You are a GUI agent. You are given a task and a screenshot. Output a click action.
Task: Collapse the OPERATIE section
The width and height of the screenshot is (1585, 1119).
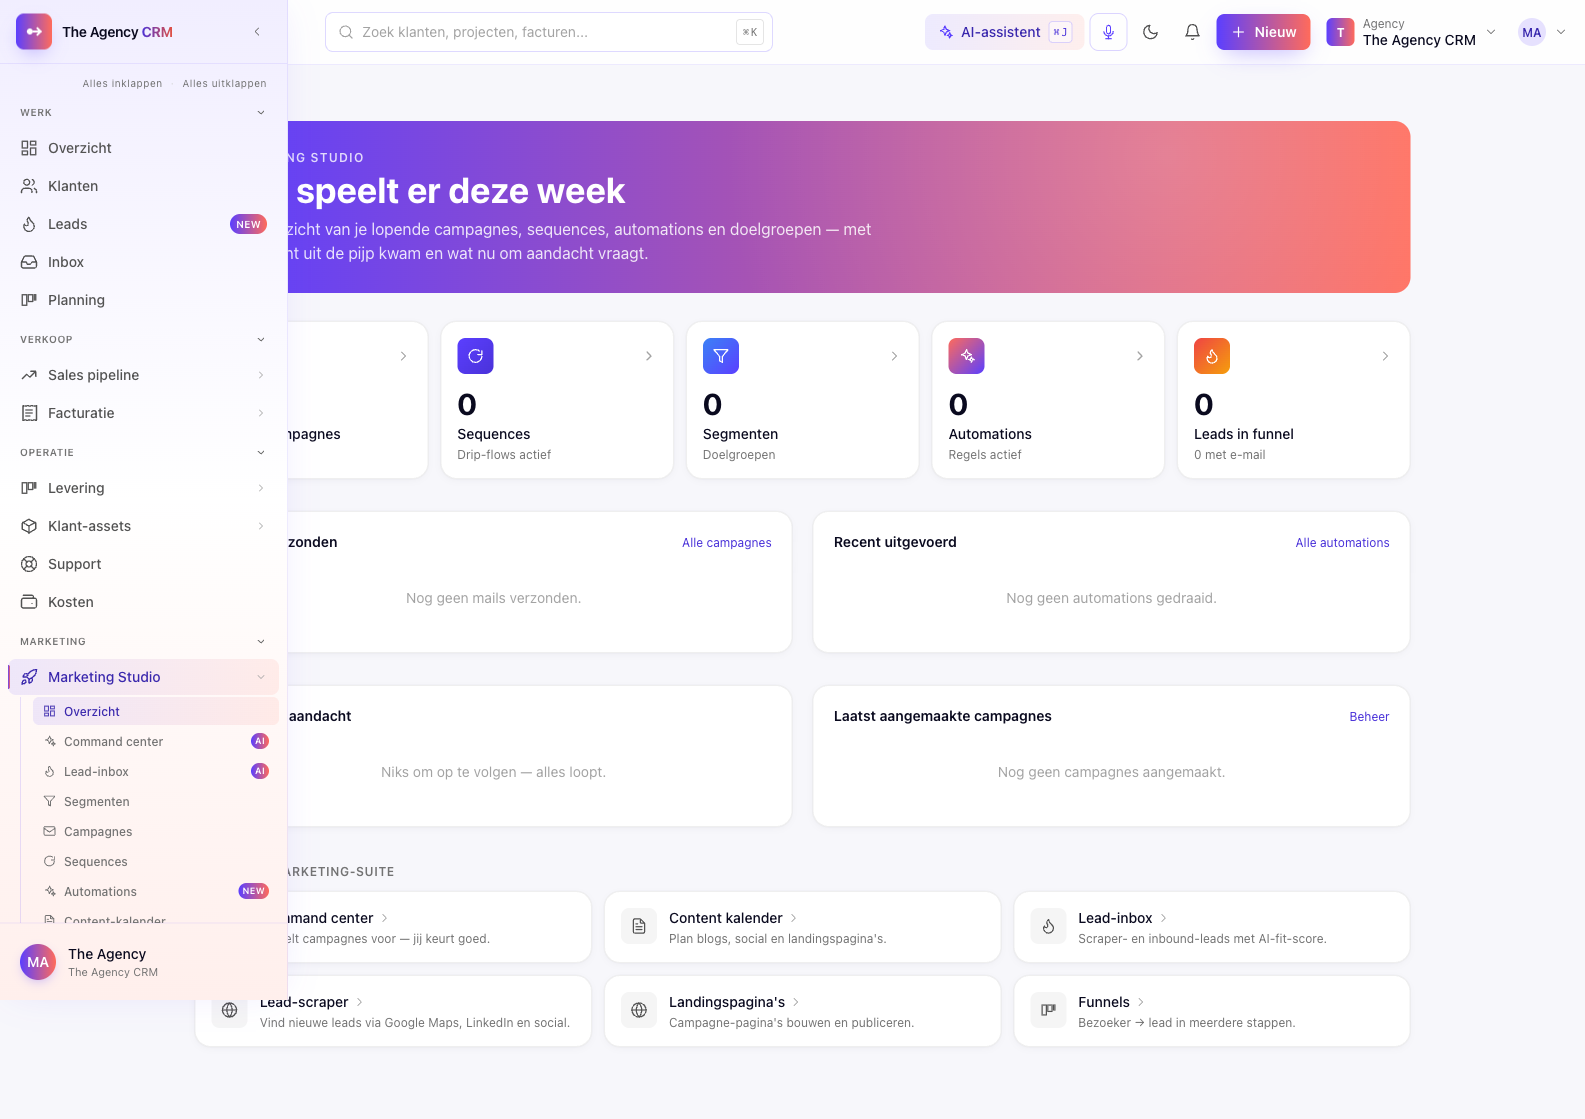(261, 453)
